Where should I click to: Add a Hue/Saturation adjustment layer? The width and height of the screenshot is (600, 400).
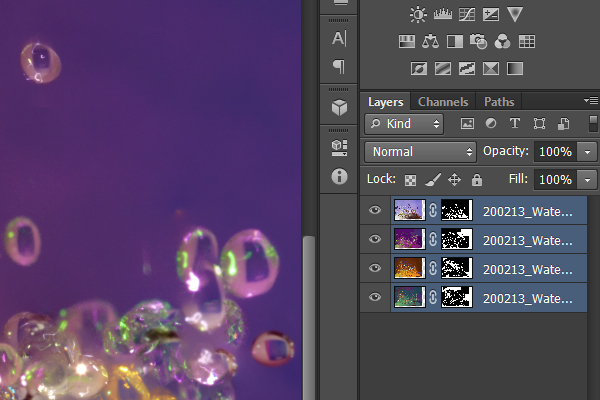pyautogui.click(x=406, y=41)
